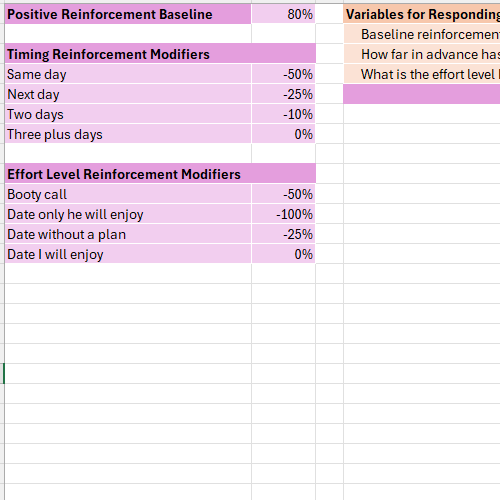500x500 pixels.
Task: Select the 0% value beside Date I will enjoy
Action: coord(283,254)
